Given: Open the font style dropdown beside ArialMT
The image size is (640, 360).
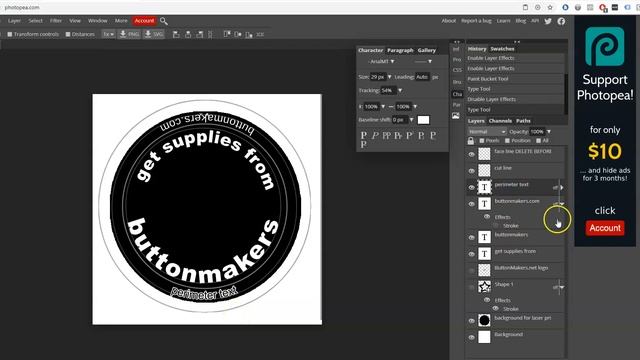Looking at the screenshot, I should pyautogui.click(x=423, y=62).
